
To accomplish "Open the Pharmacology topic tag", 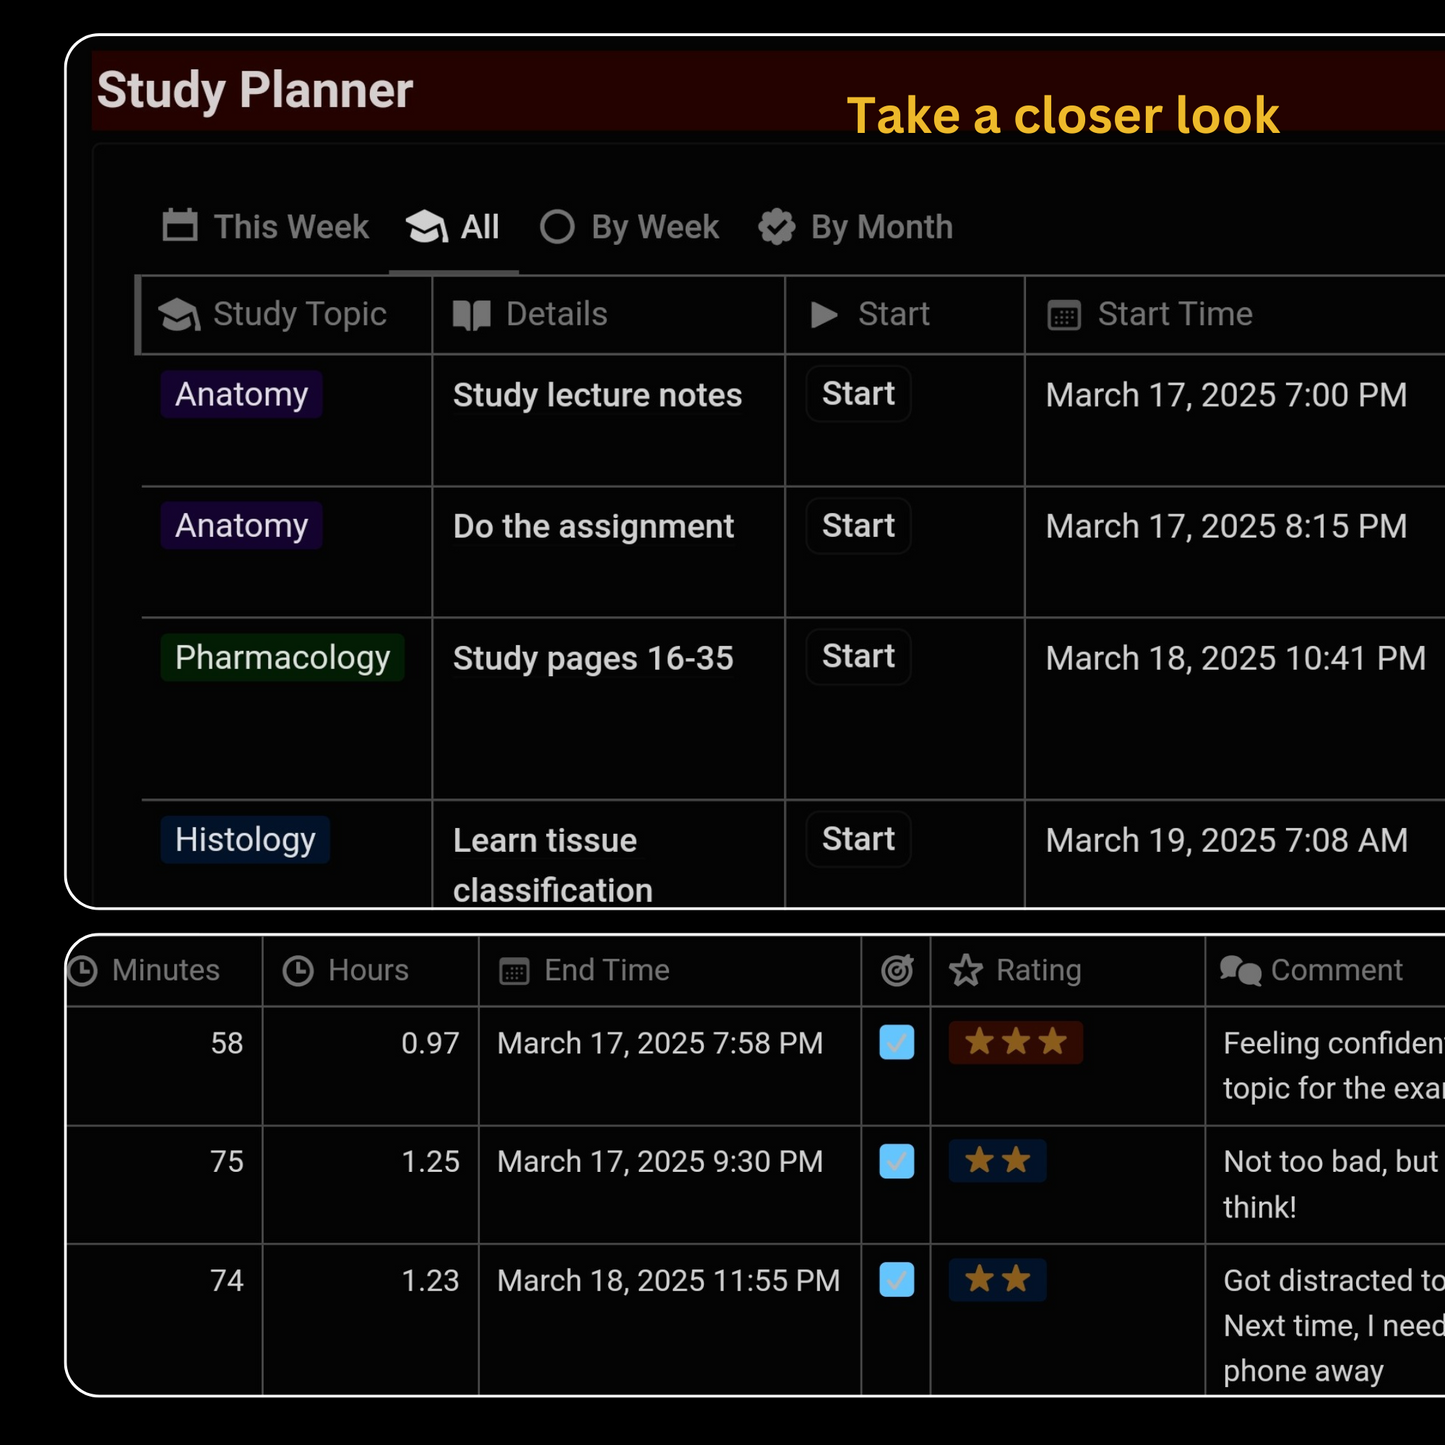I will coord(282,658).
